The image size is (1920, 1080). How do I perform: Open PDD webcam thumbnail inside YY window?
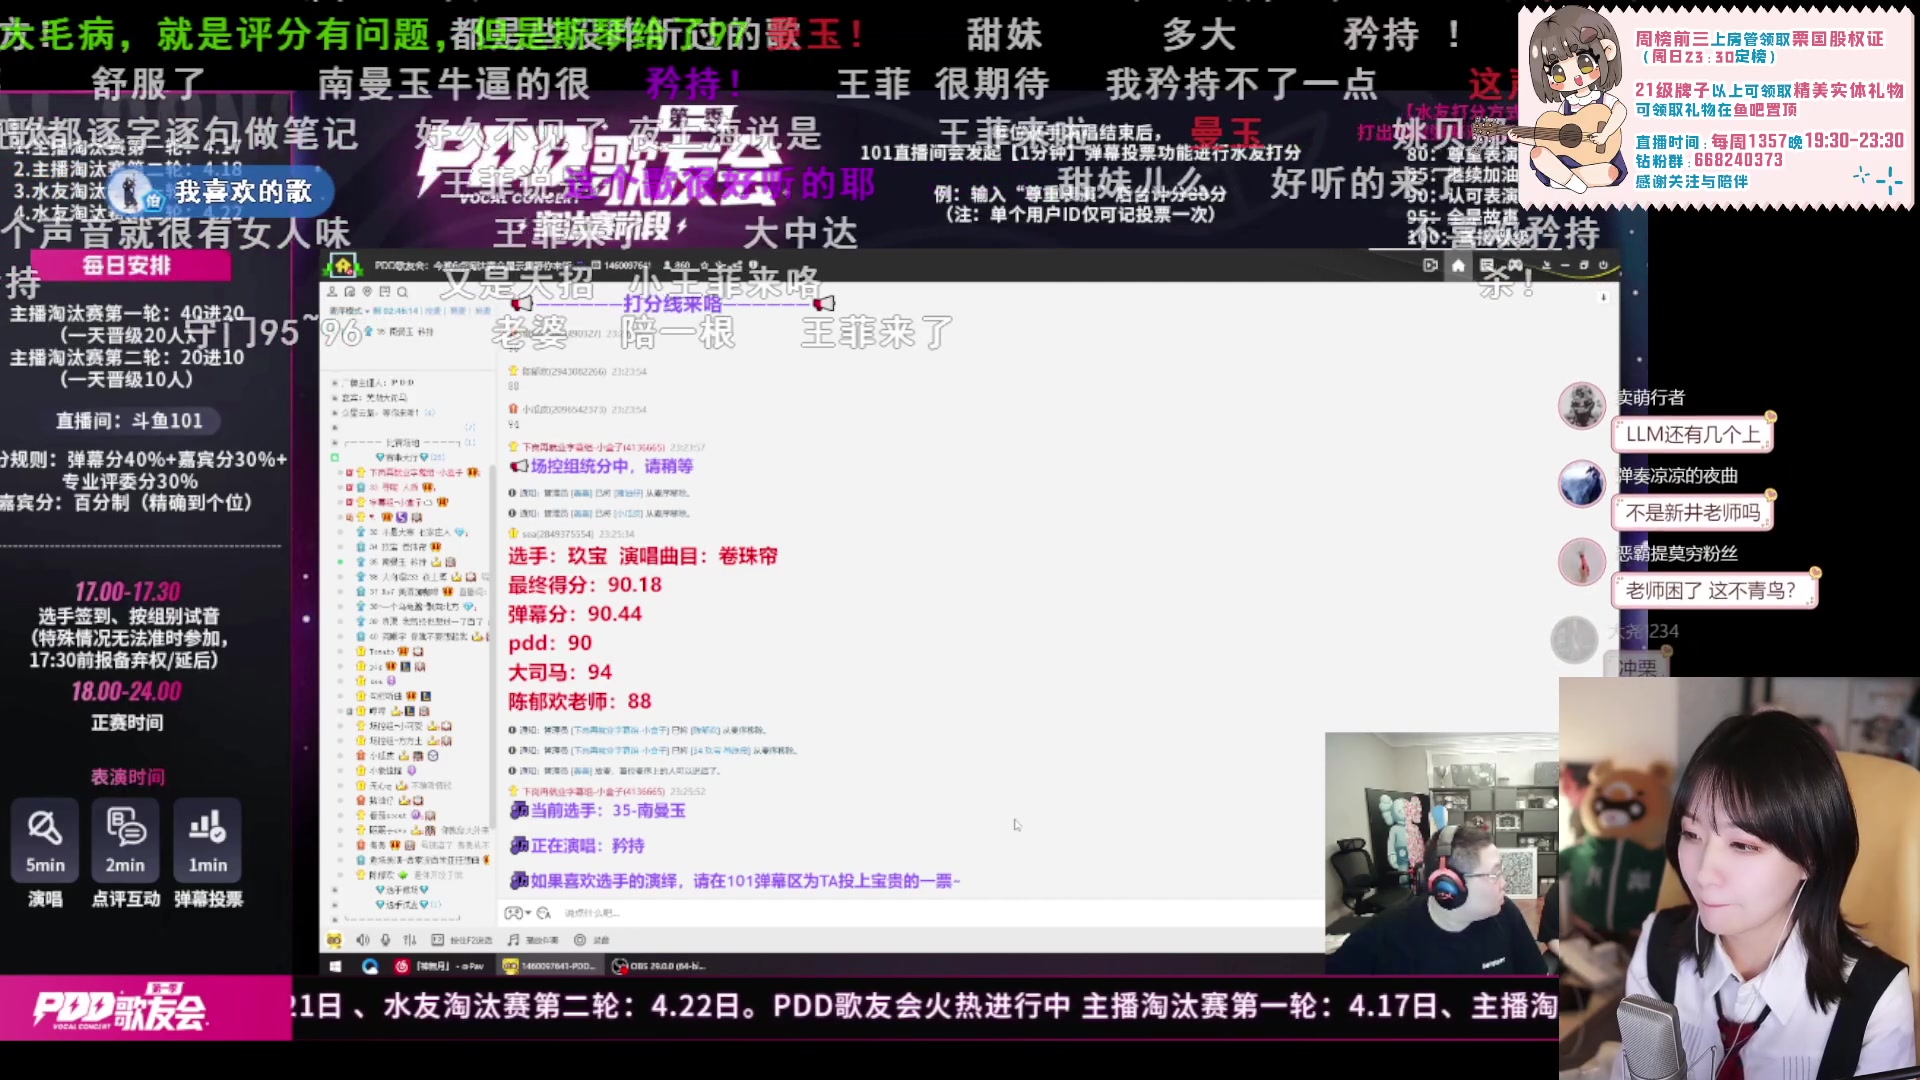click(x=1441, y=853)
